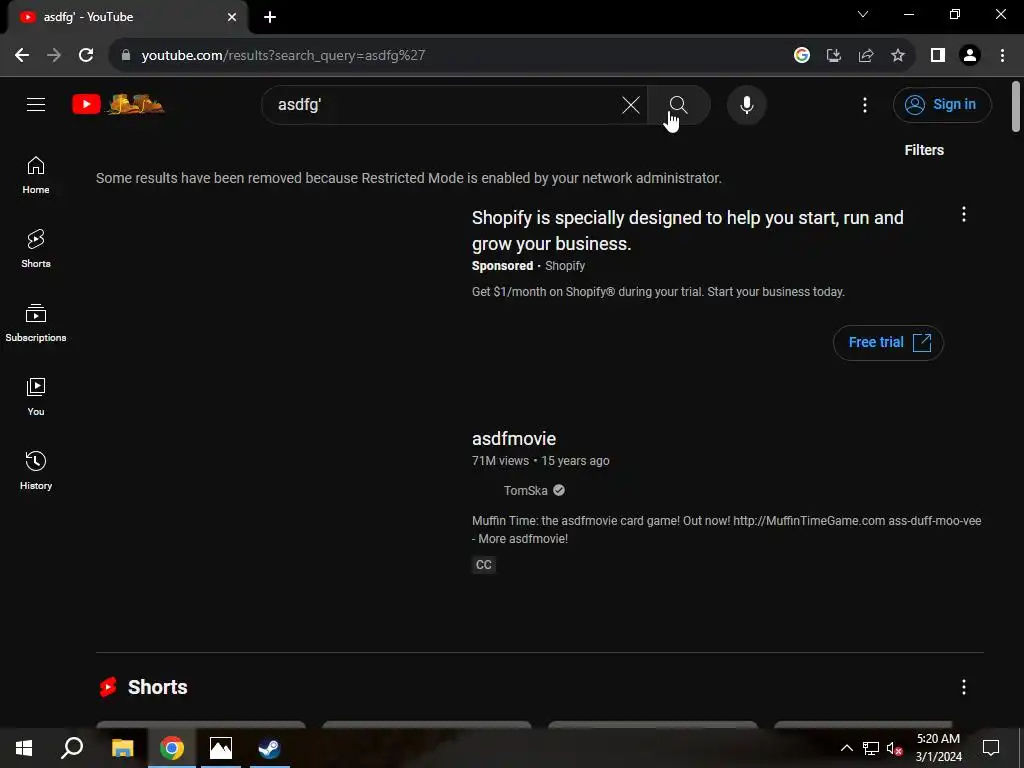1024x768 pixels.
Task: Share this page from the toolbar
Action: 866,56
